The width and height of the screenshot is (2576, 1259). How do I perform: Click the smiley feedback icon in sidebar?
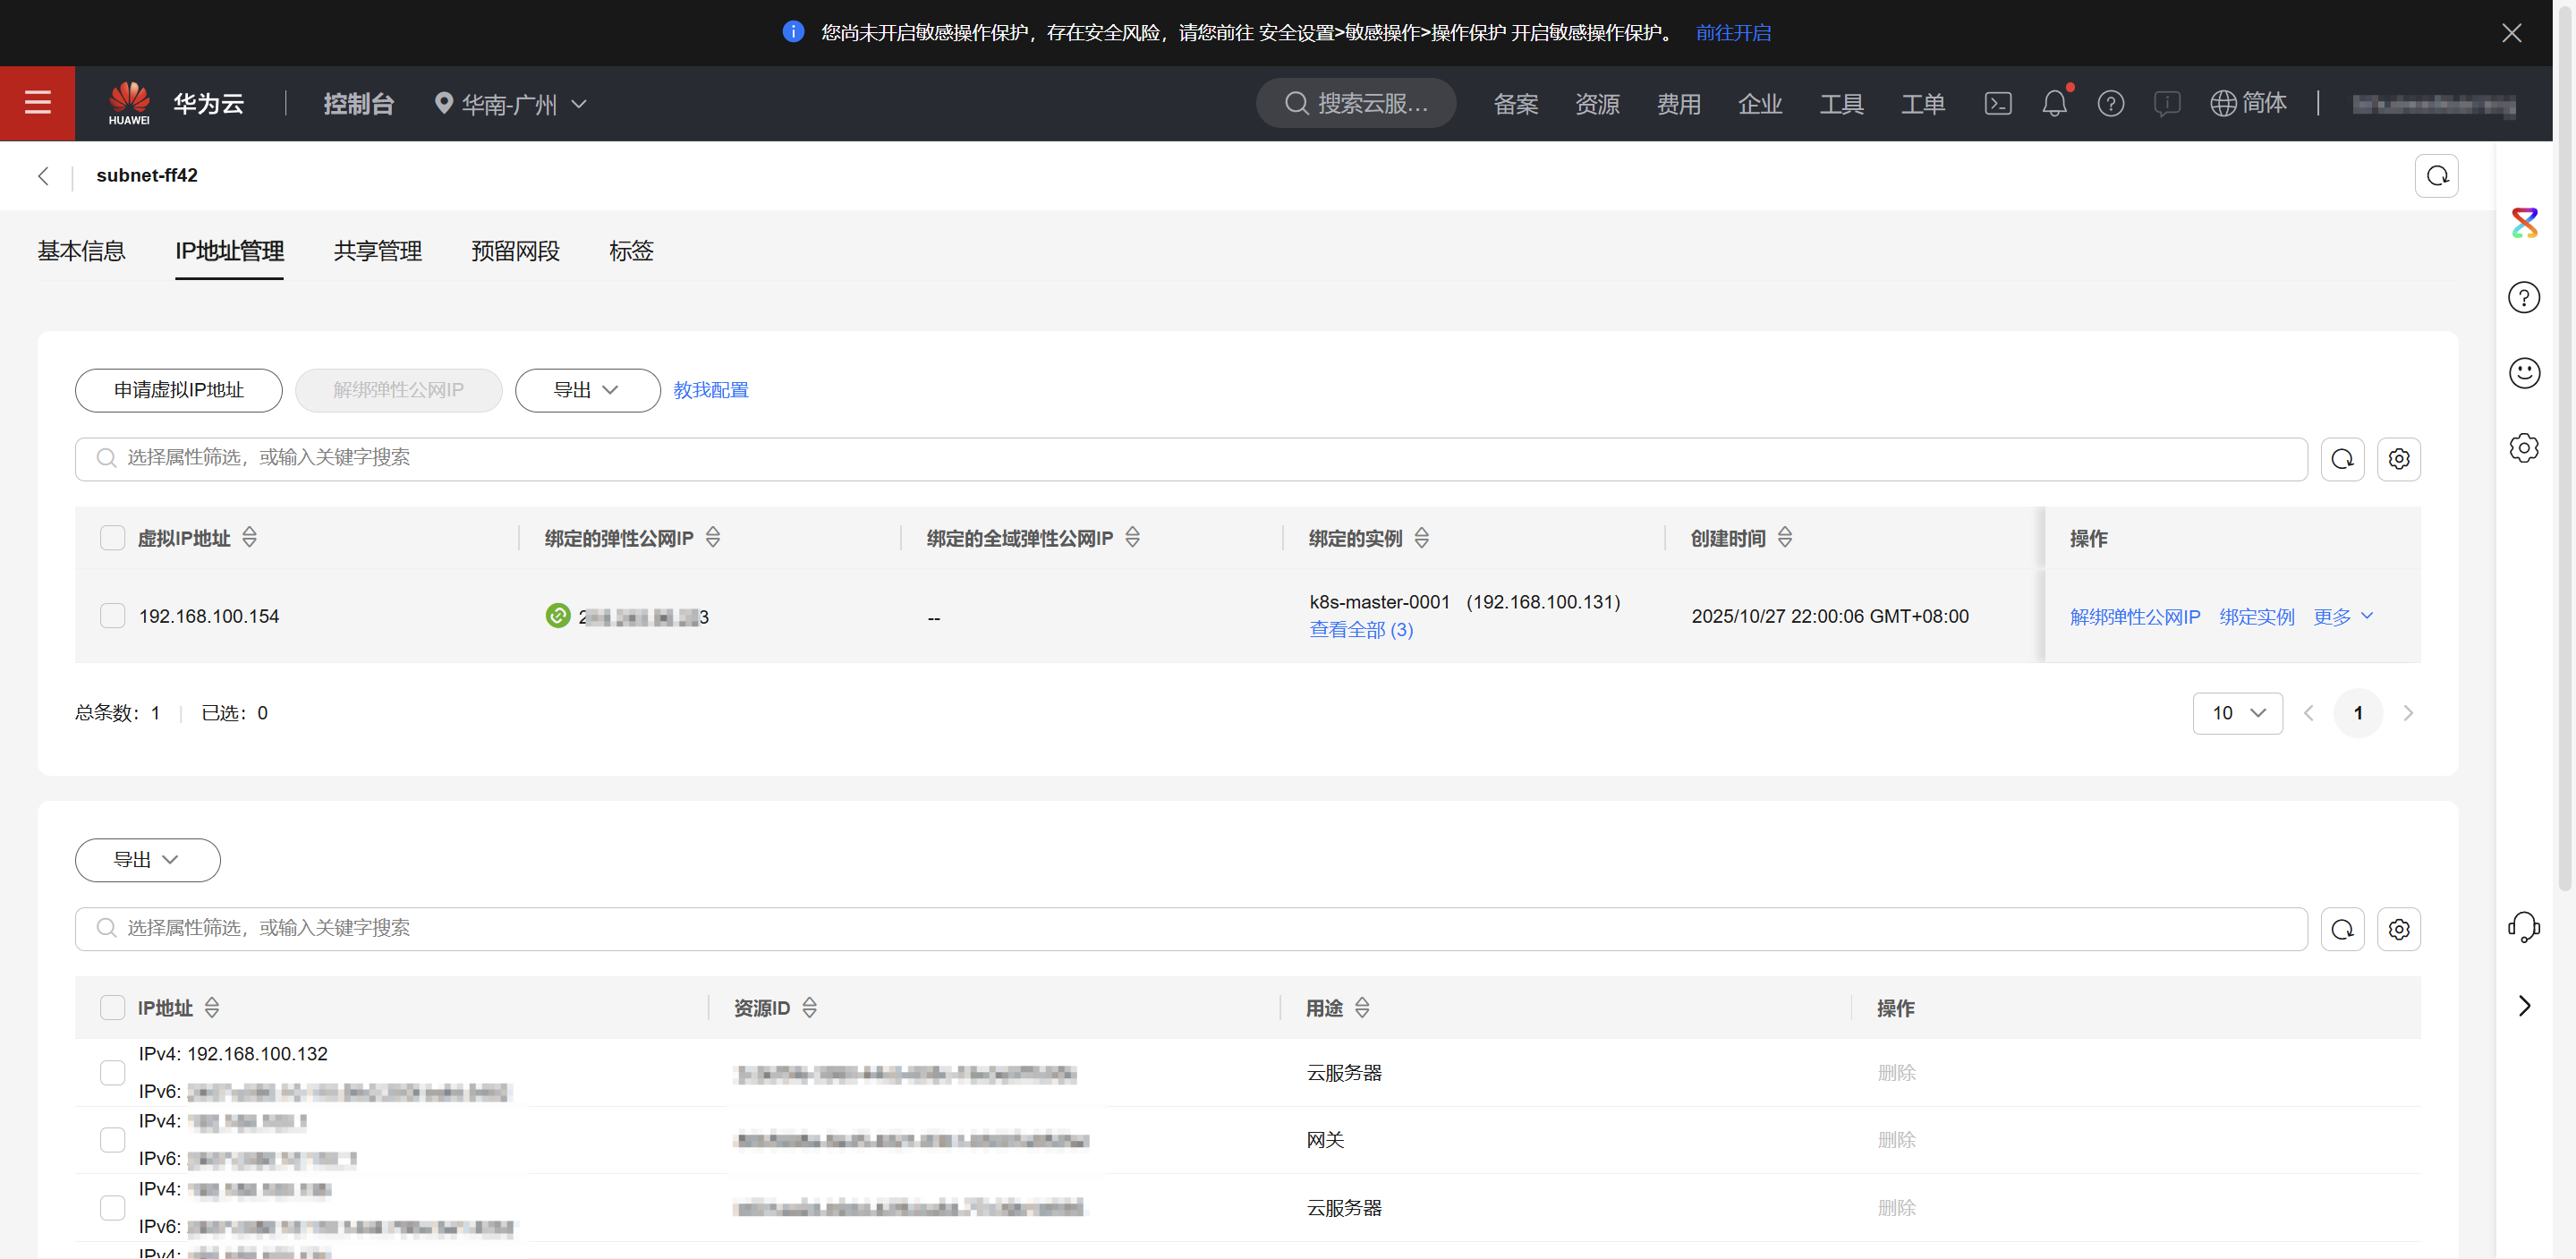click(2523, 373)
